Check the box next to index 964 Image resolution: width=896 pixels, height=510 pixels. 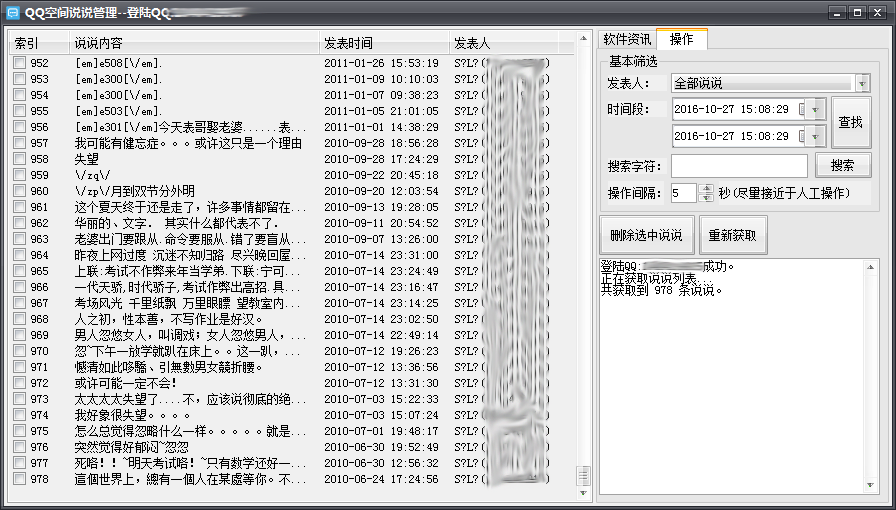tap(20, 255)
